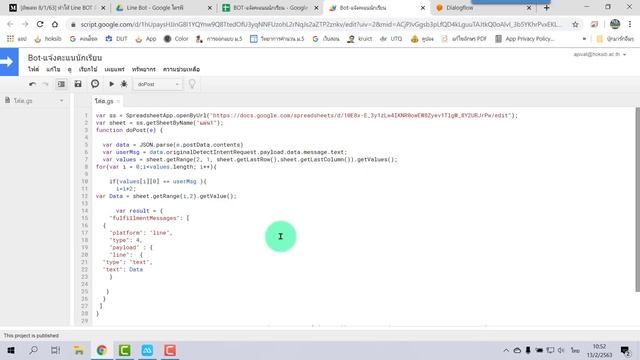640x360 pixels.
Task: Open File Explorer from the taskbar
Action: (79, 350)
